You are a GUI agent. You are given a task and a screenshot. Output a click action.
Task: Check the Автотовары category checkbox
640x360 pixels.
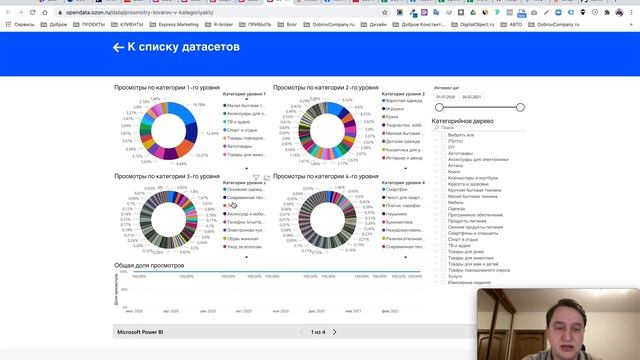(443, 153)
